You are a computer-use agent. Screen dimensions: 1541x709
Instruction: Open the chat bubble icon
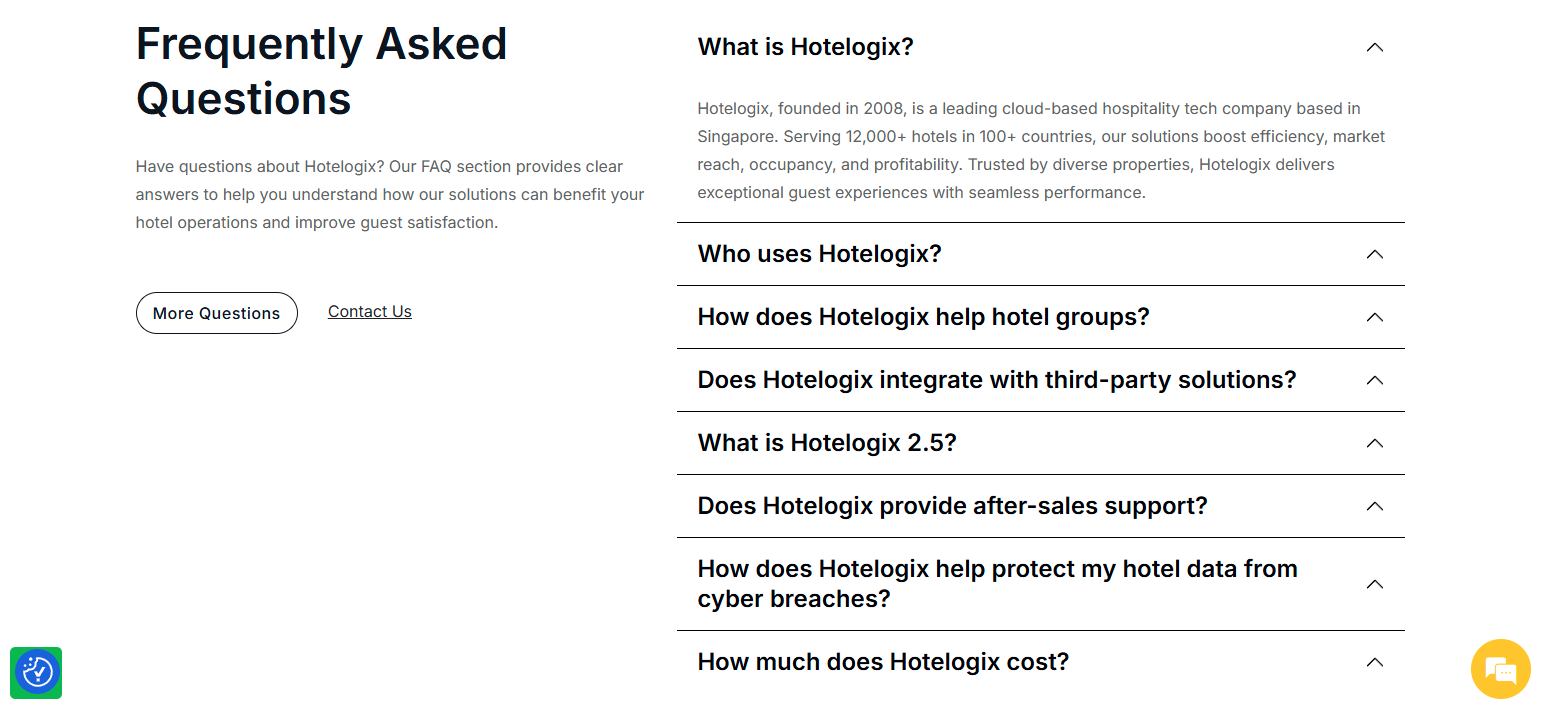1500,669
